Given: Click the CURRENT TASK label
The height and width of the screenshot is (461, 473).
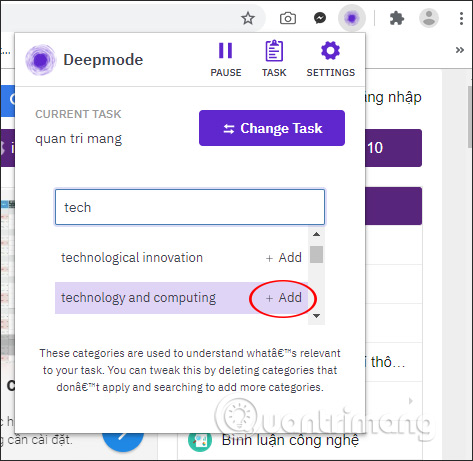Looking at the screenshot, I should (78, 114).
